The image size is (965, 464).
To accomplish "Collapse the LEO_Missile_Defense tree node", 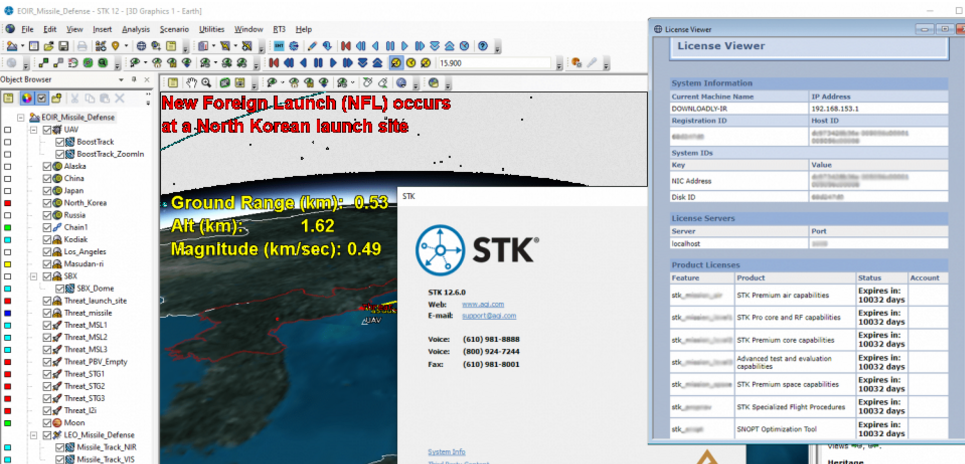I will [x=33, y=435].
